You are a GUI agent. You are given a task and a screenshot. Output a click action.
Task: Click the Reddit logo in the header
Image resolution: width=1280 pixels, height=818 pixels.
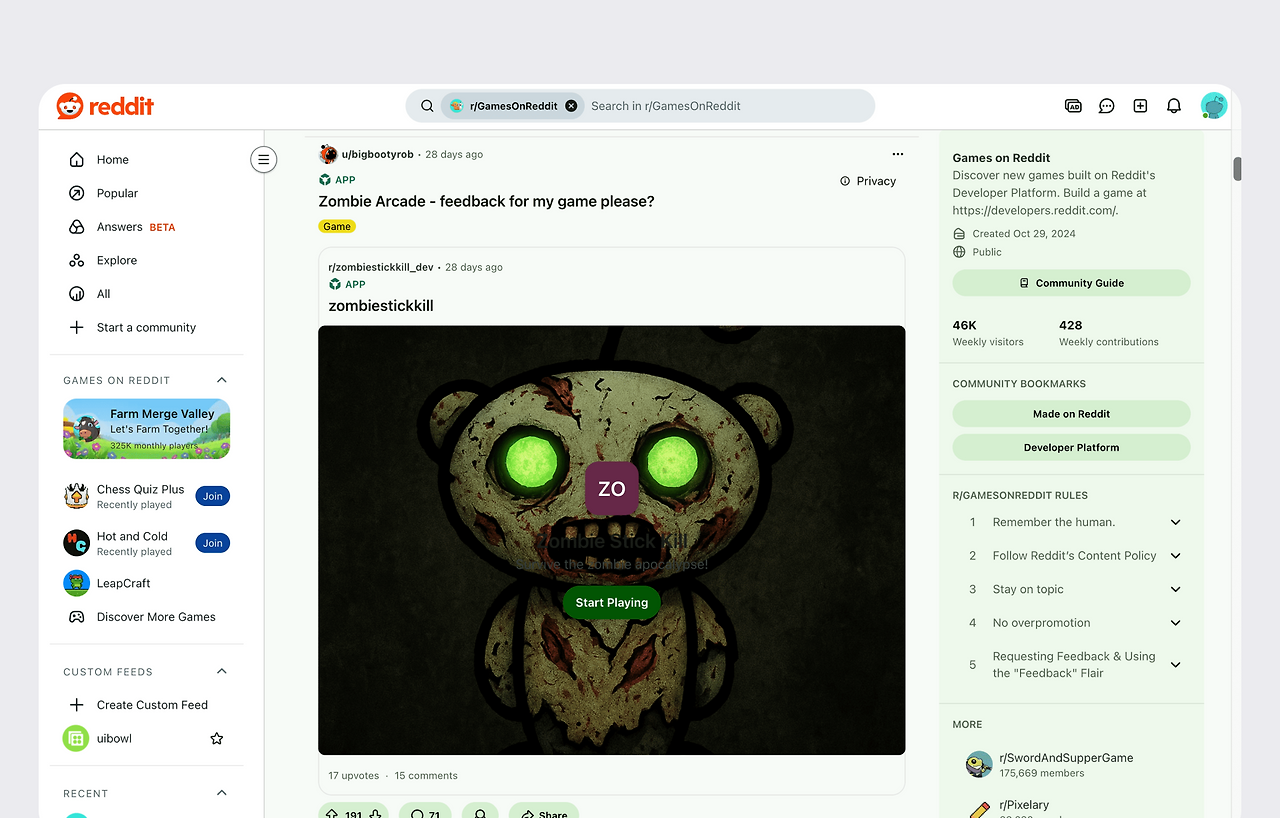105,106
